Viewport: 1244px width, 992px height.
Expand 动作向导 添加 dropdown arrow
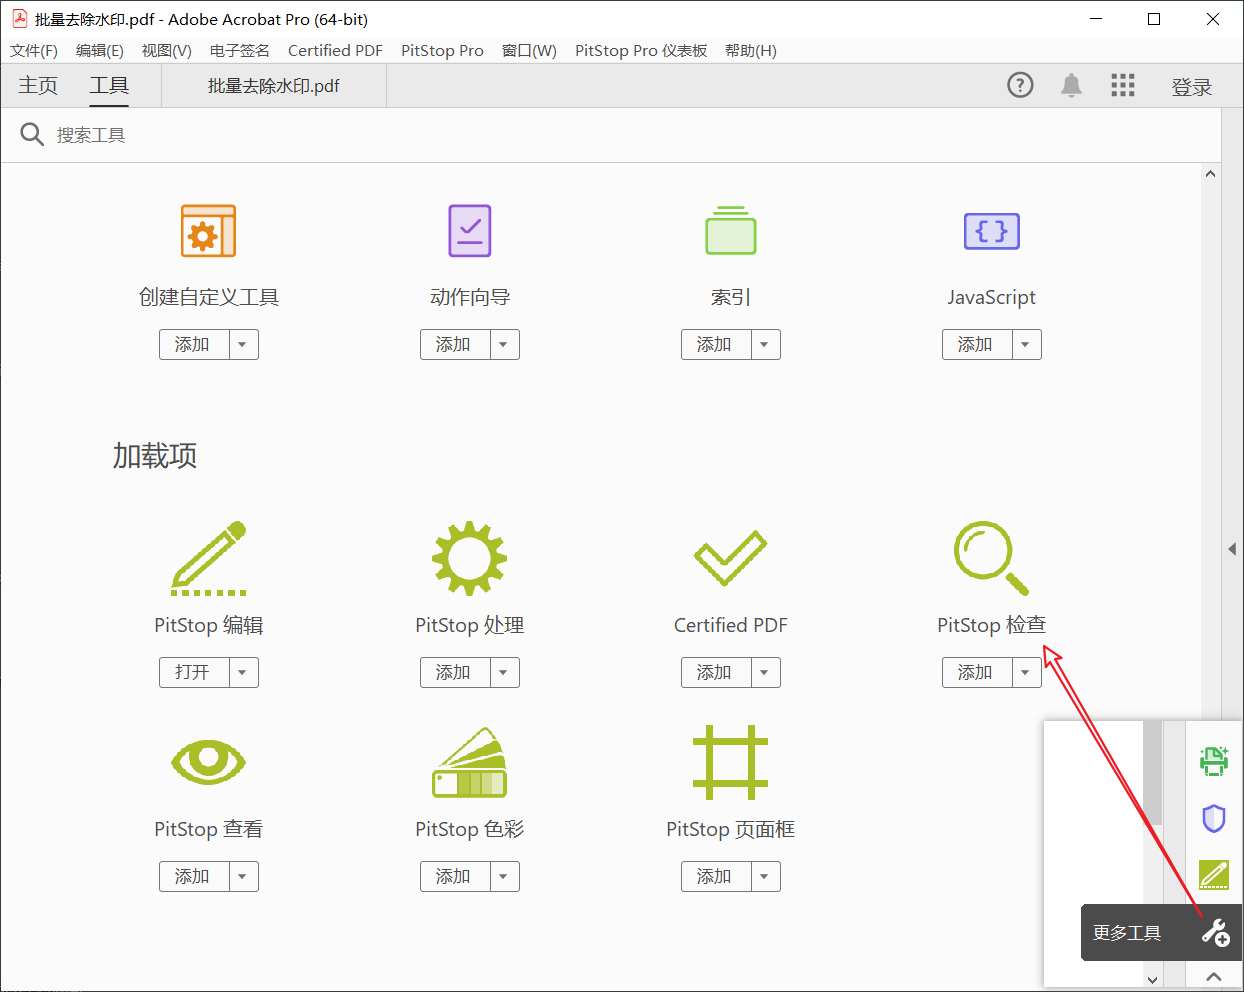[x=504, y=344]
